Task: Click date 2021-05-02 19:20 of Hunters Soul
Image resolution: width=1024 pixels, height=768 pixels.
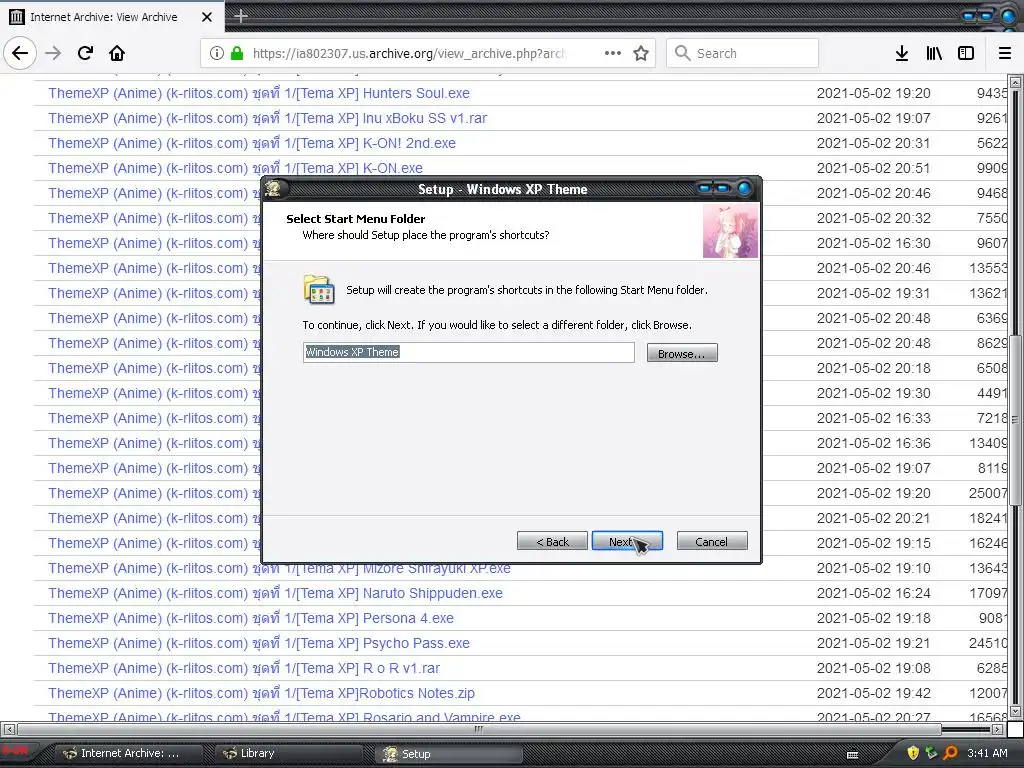Action: pyautogui.click(x=873, y=93)
